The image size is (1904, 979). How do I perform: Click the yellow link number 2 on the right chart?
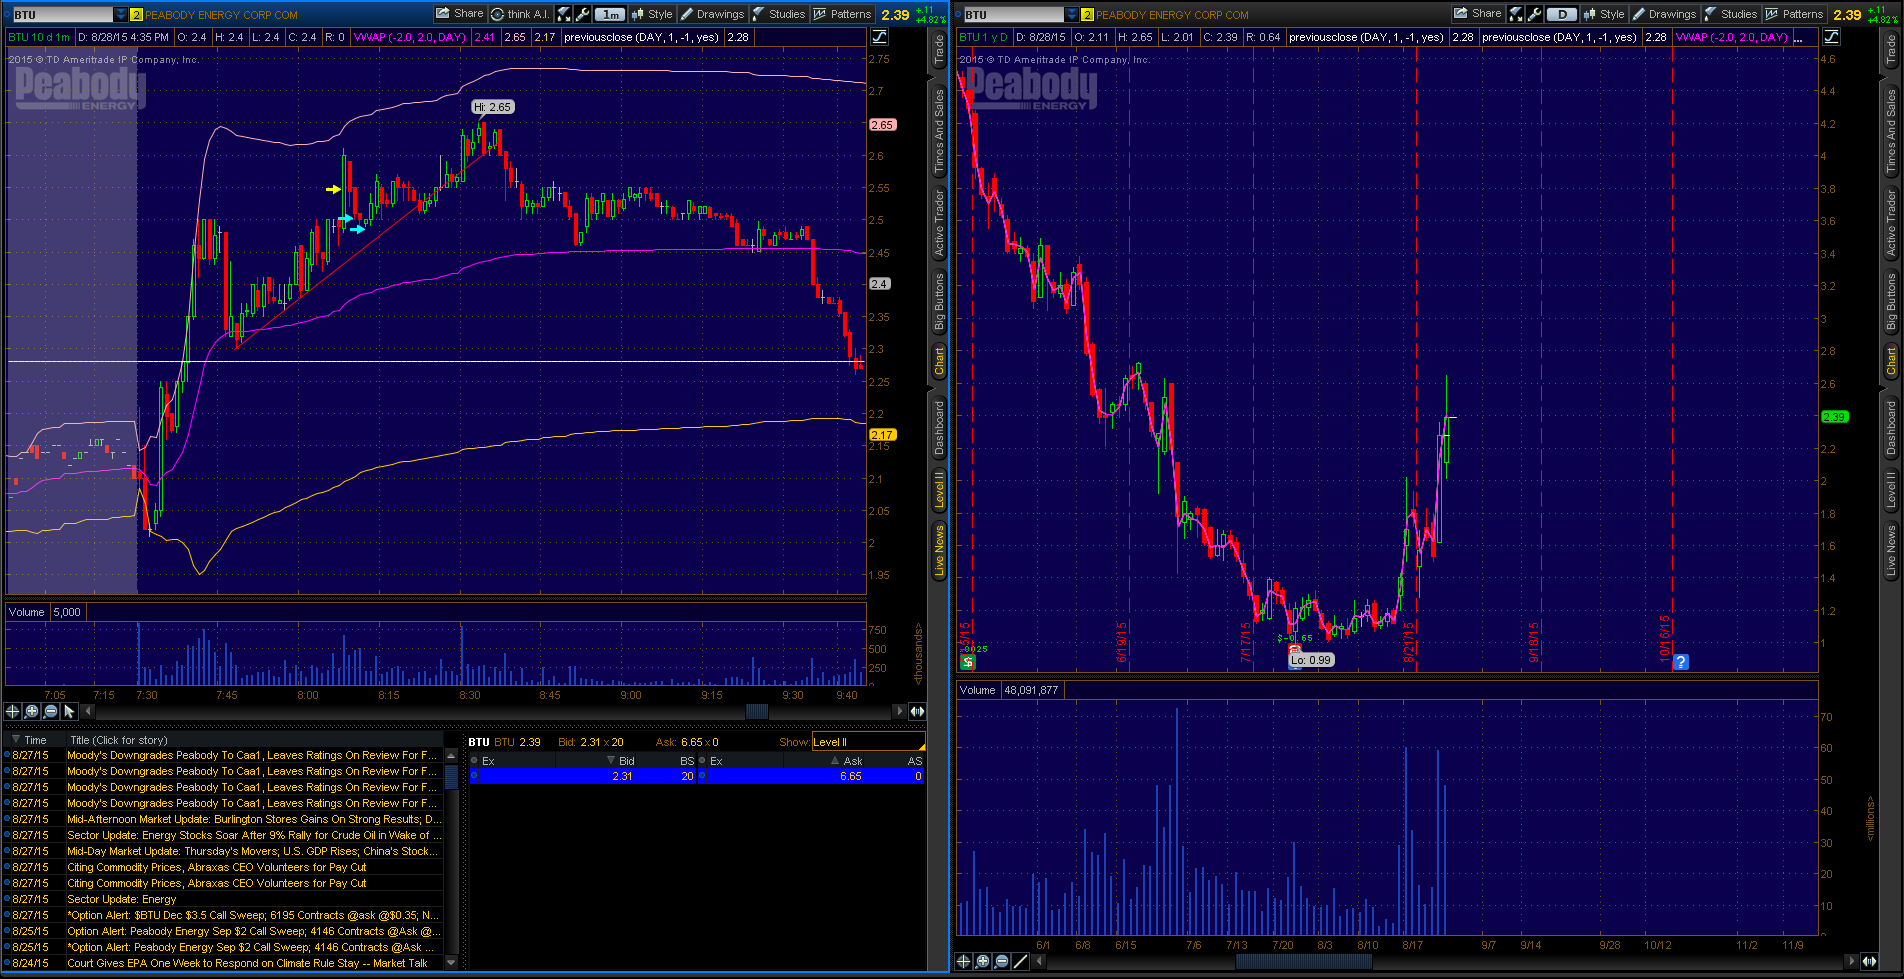[x=1088, y=15]
